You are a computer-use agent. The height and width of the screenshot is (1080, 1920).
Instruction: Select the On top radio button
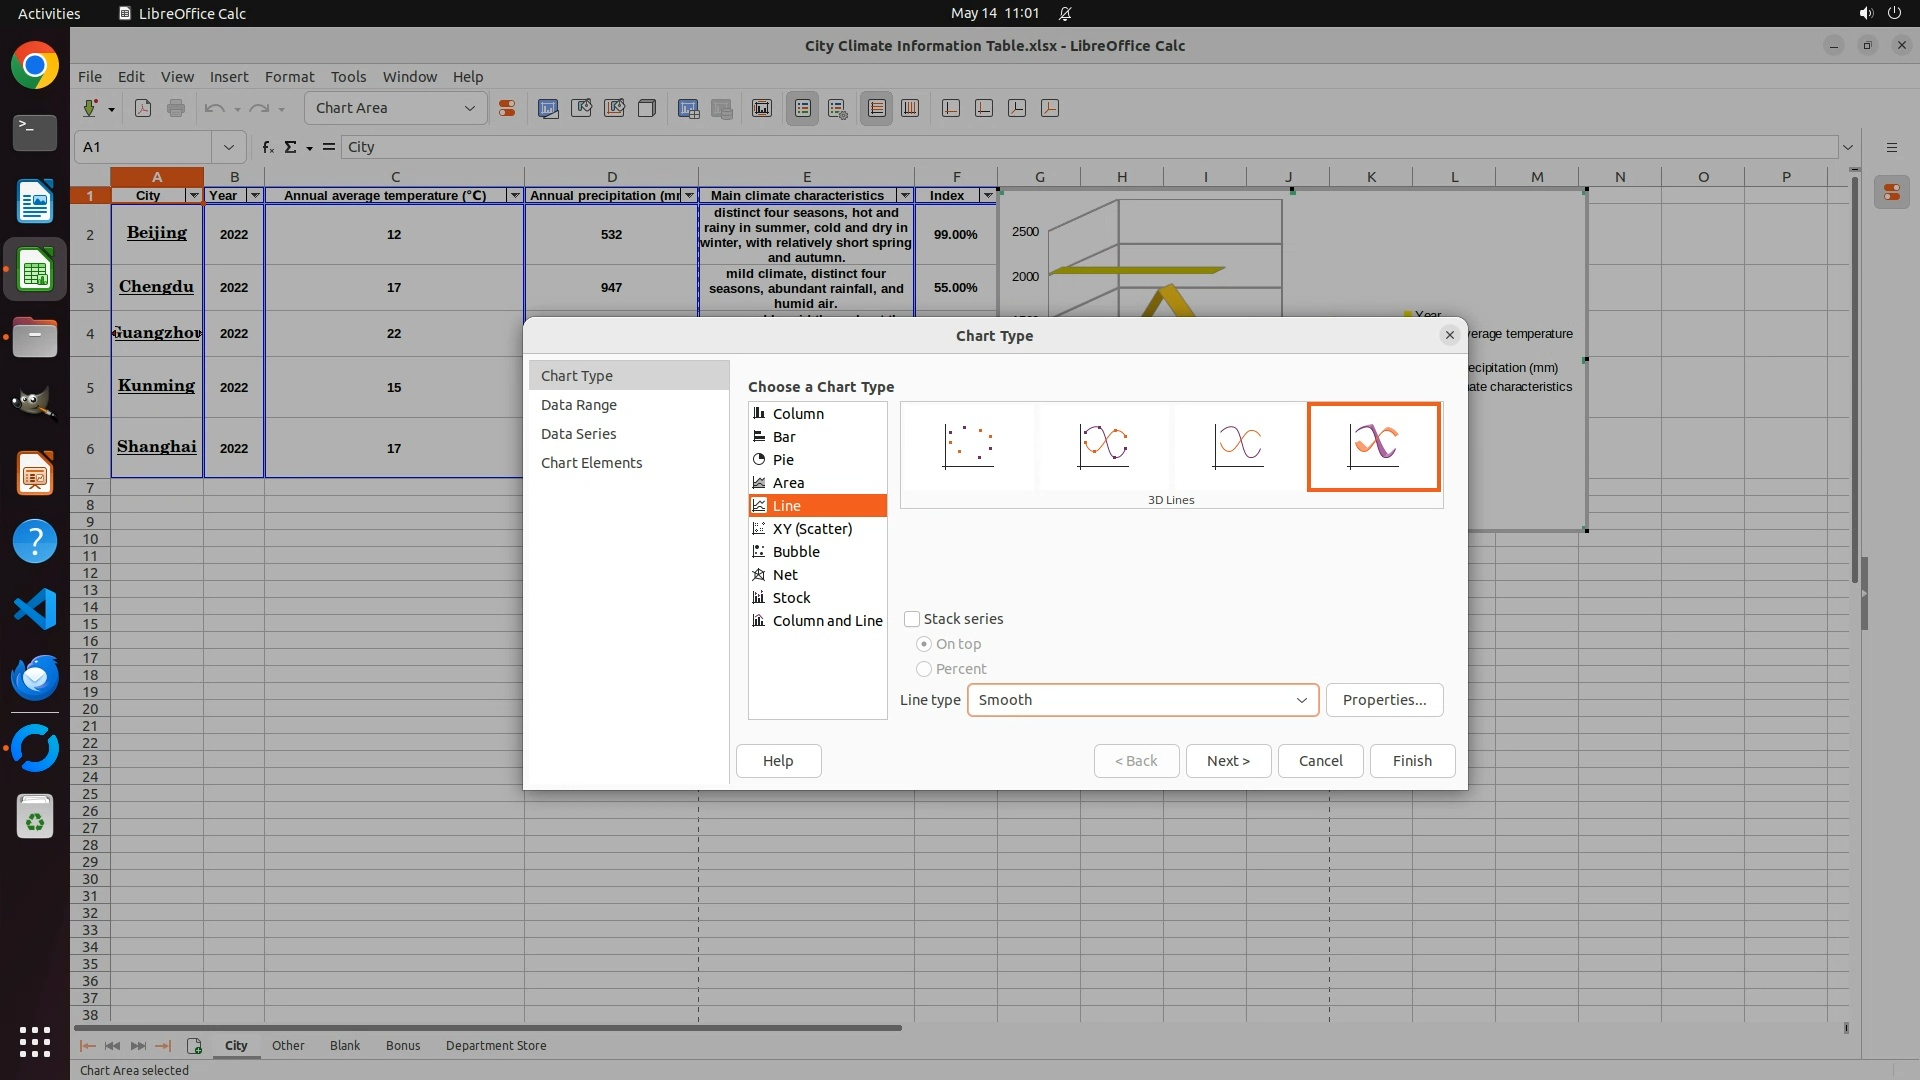click(924, 644)
